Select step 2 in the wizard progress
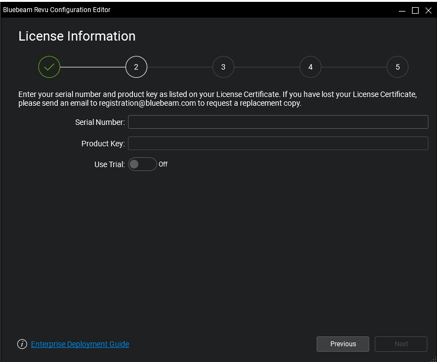Image resolution: width=437 pixels, height=362 pixels. 136,67
